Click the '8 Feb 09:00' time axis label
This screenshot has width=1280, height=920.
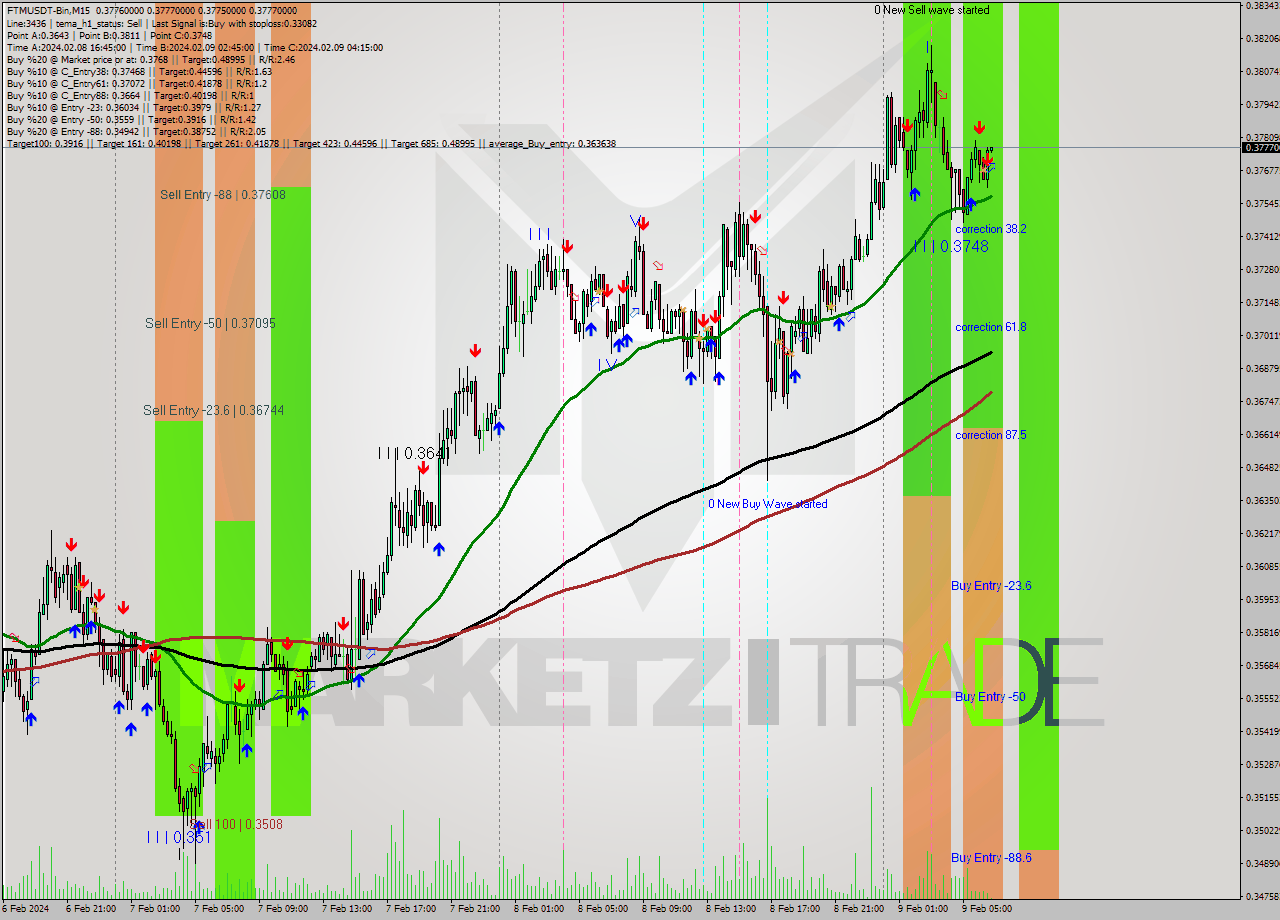tap(666, 909)
